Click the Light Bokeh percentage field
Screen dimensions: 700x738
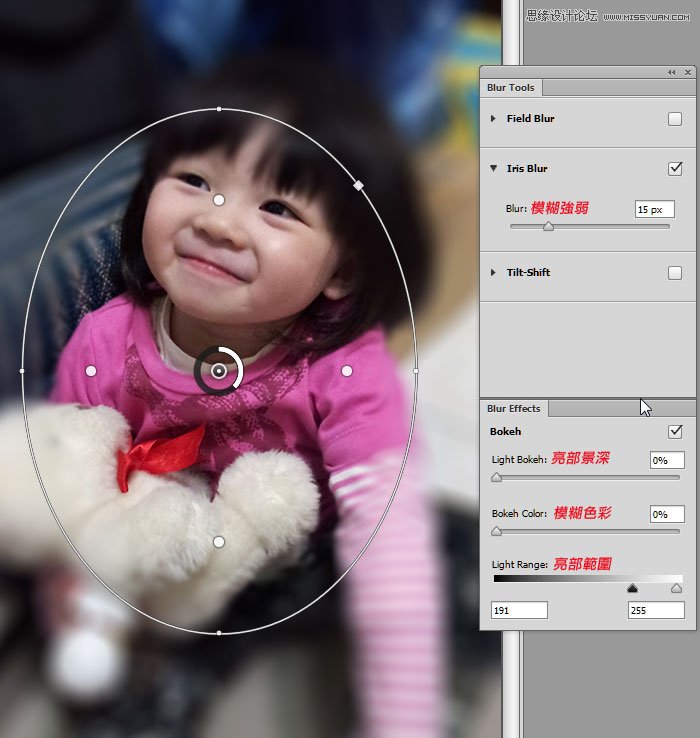click(x=667, y=460)
